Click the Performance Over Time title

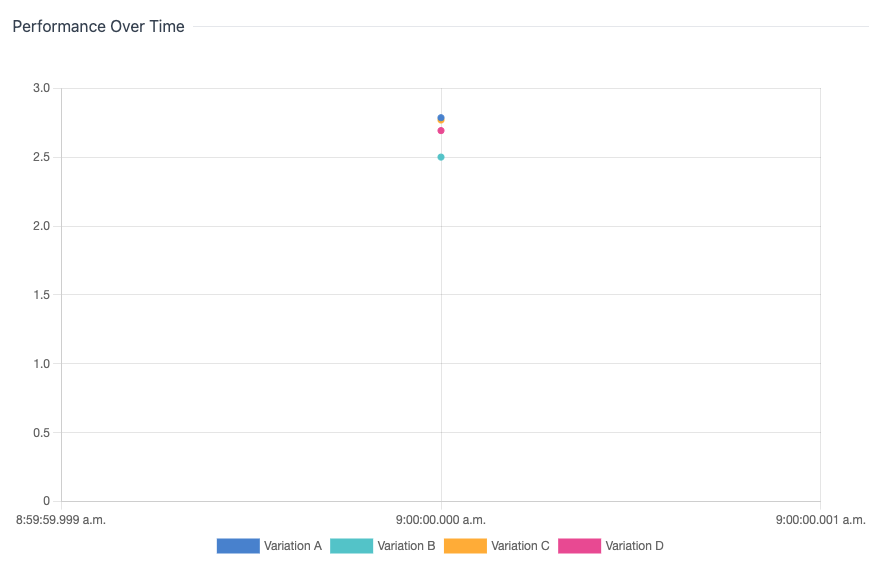tap(98, 27)
